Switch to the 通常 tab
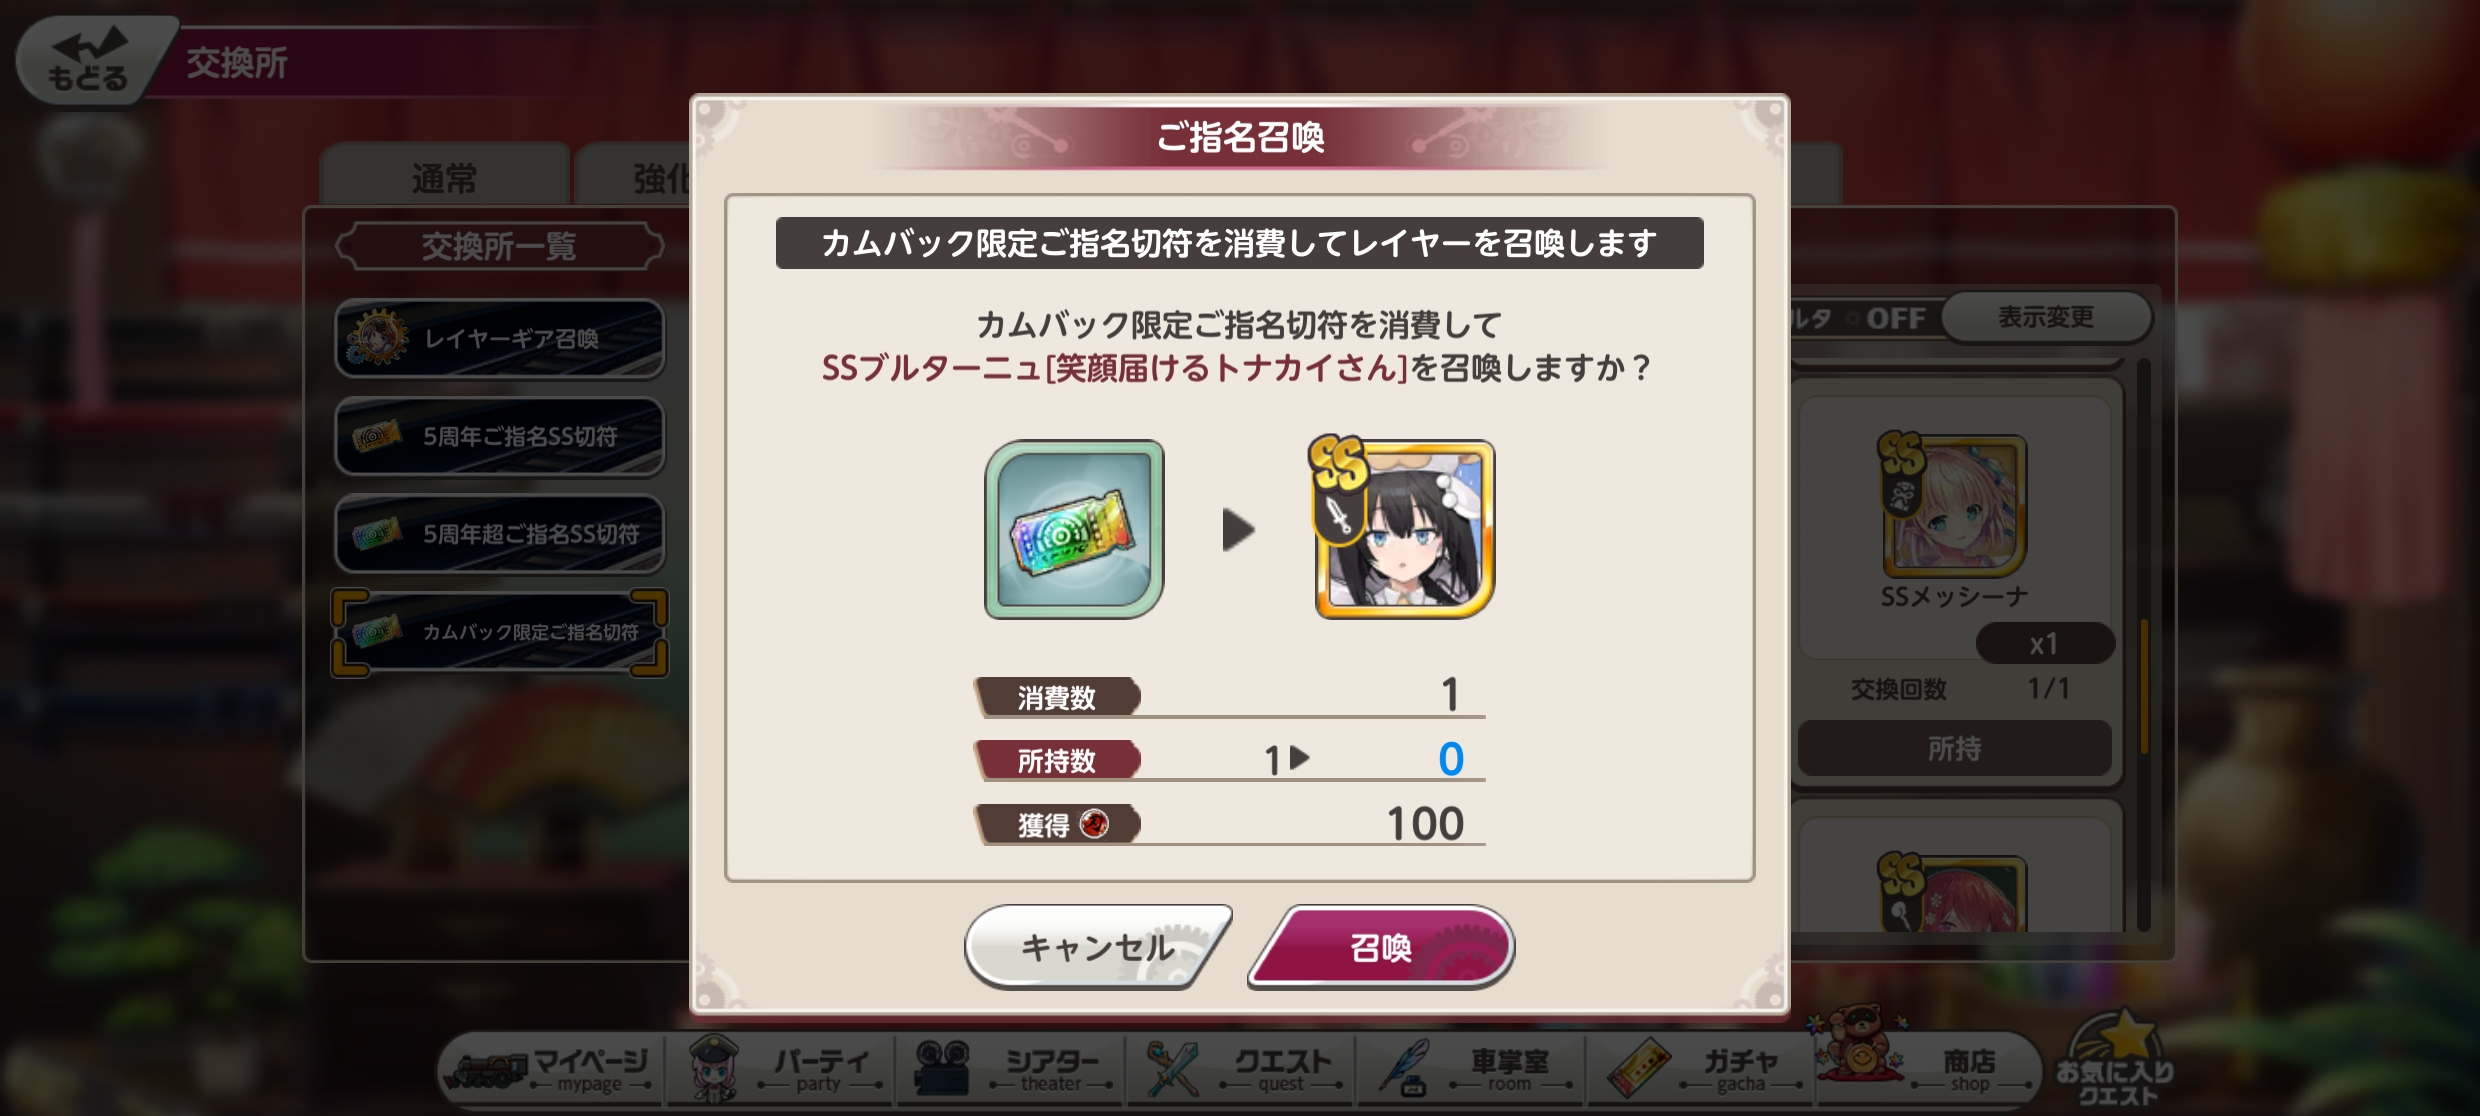Viewport: 2480px width, 1116px height. [x=444, y=177]
